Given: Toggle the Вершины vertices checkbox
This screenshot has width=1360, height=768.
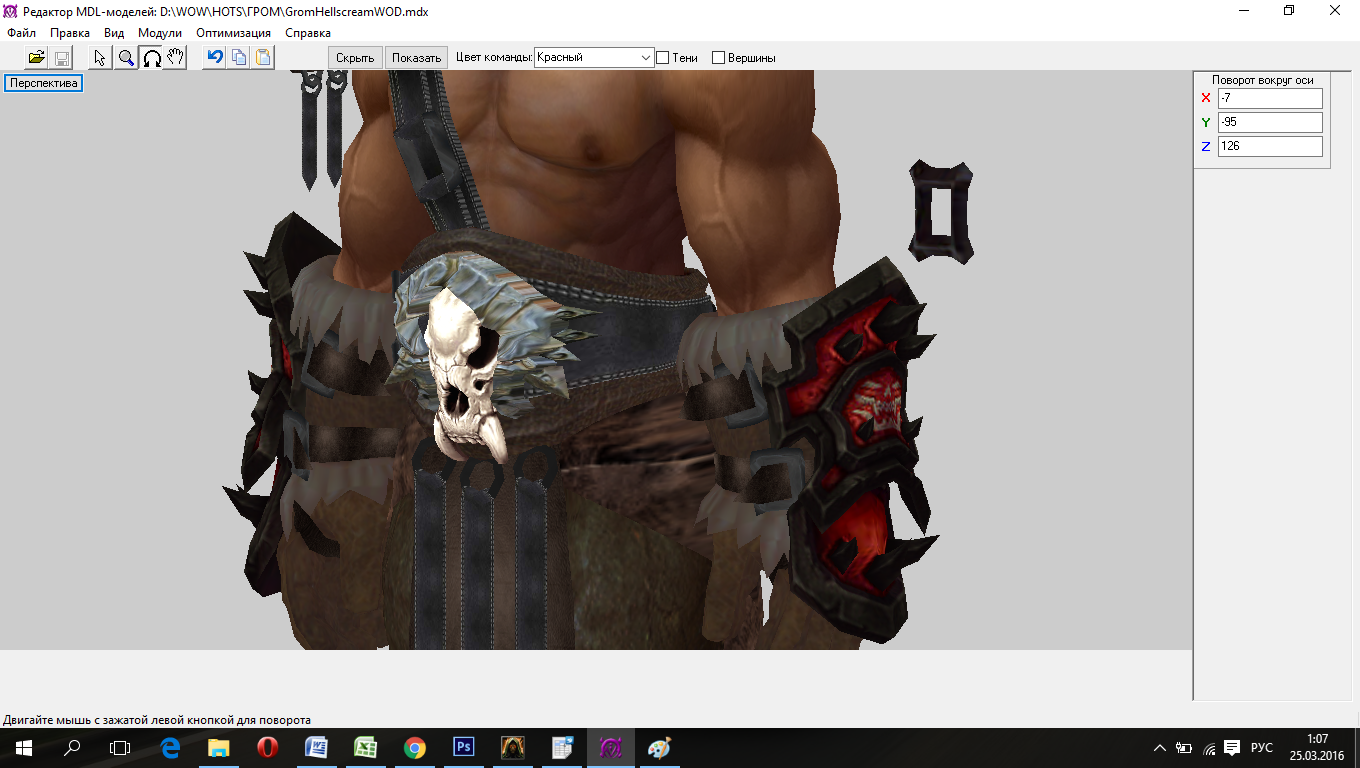Looking at the screenshot, I should [x=718, y=58].
